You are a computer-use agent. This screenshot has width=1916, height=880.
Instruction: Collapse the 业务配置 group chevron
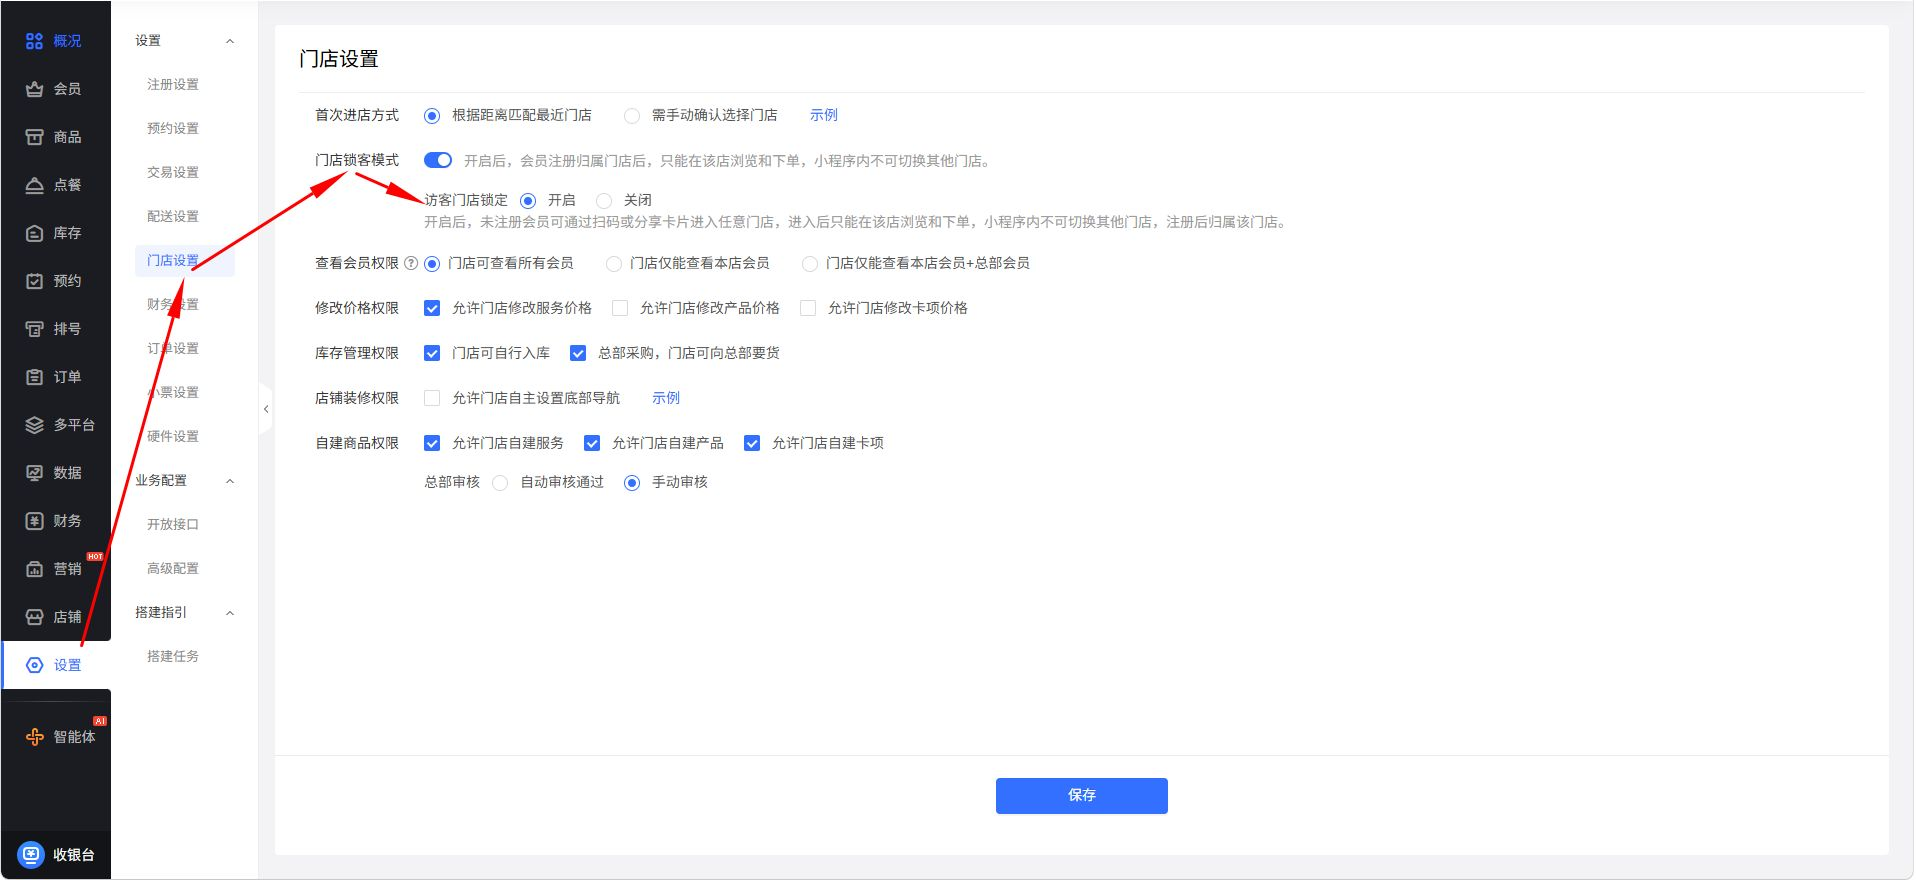tap(230, 481)
